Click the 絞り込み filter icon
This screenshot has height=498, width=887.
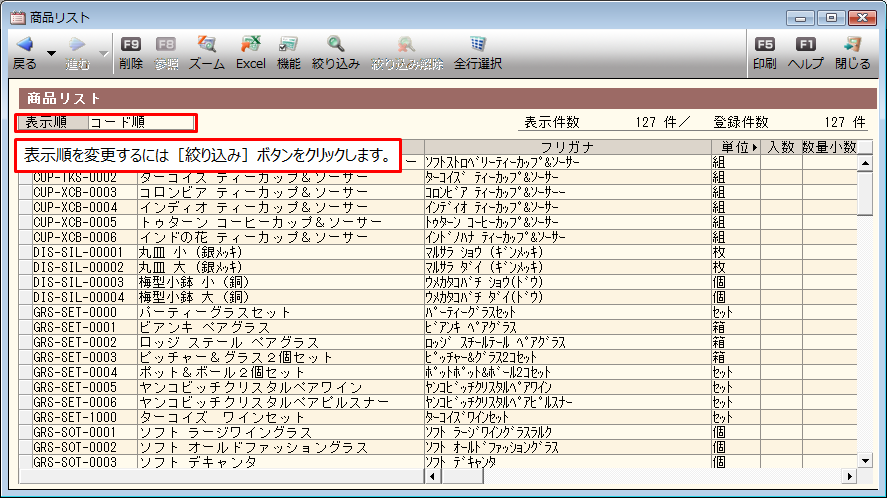tap(335, 45)
